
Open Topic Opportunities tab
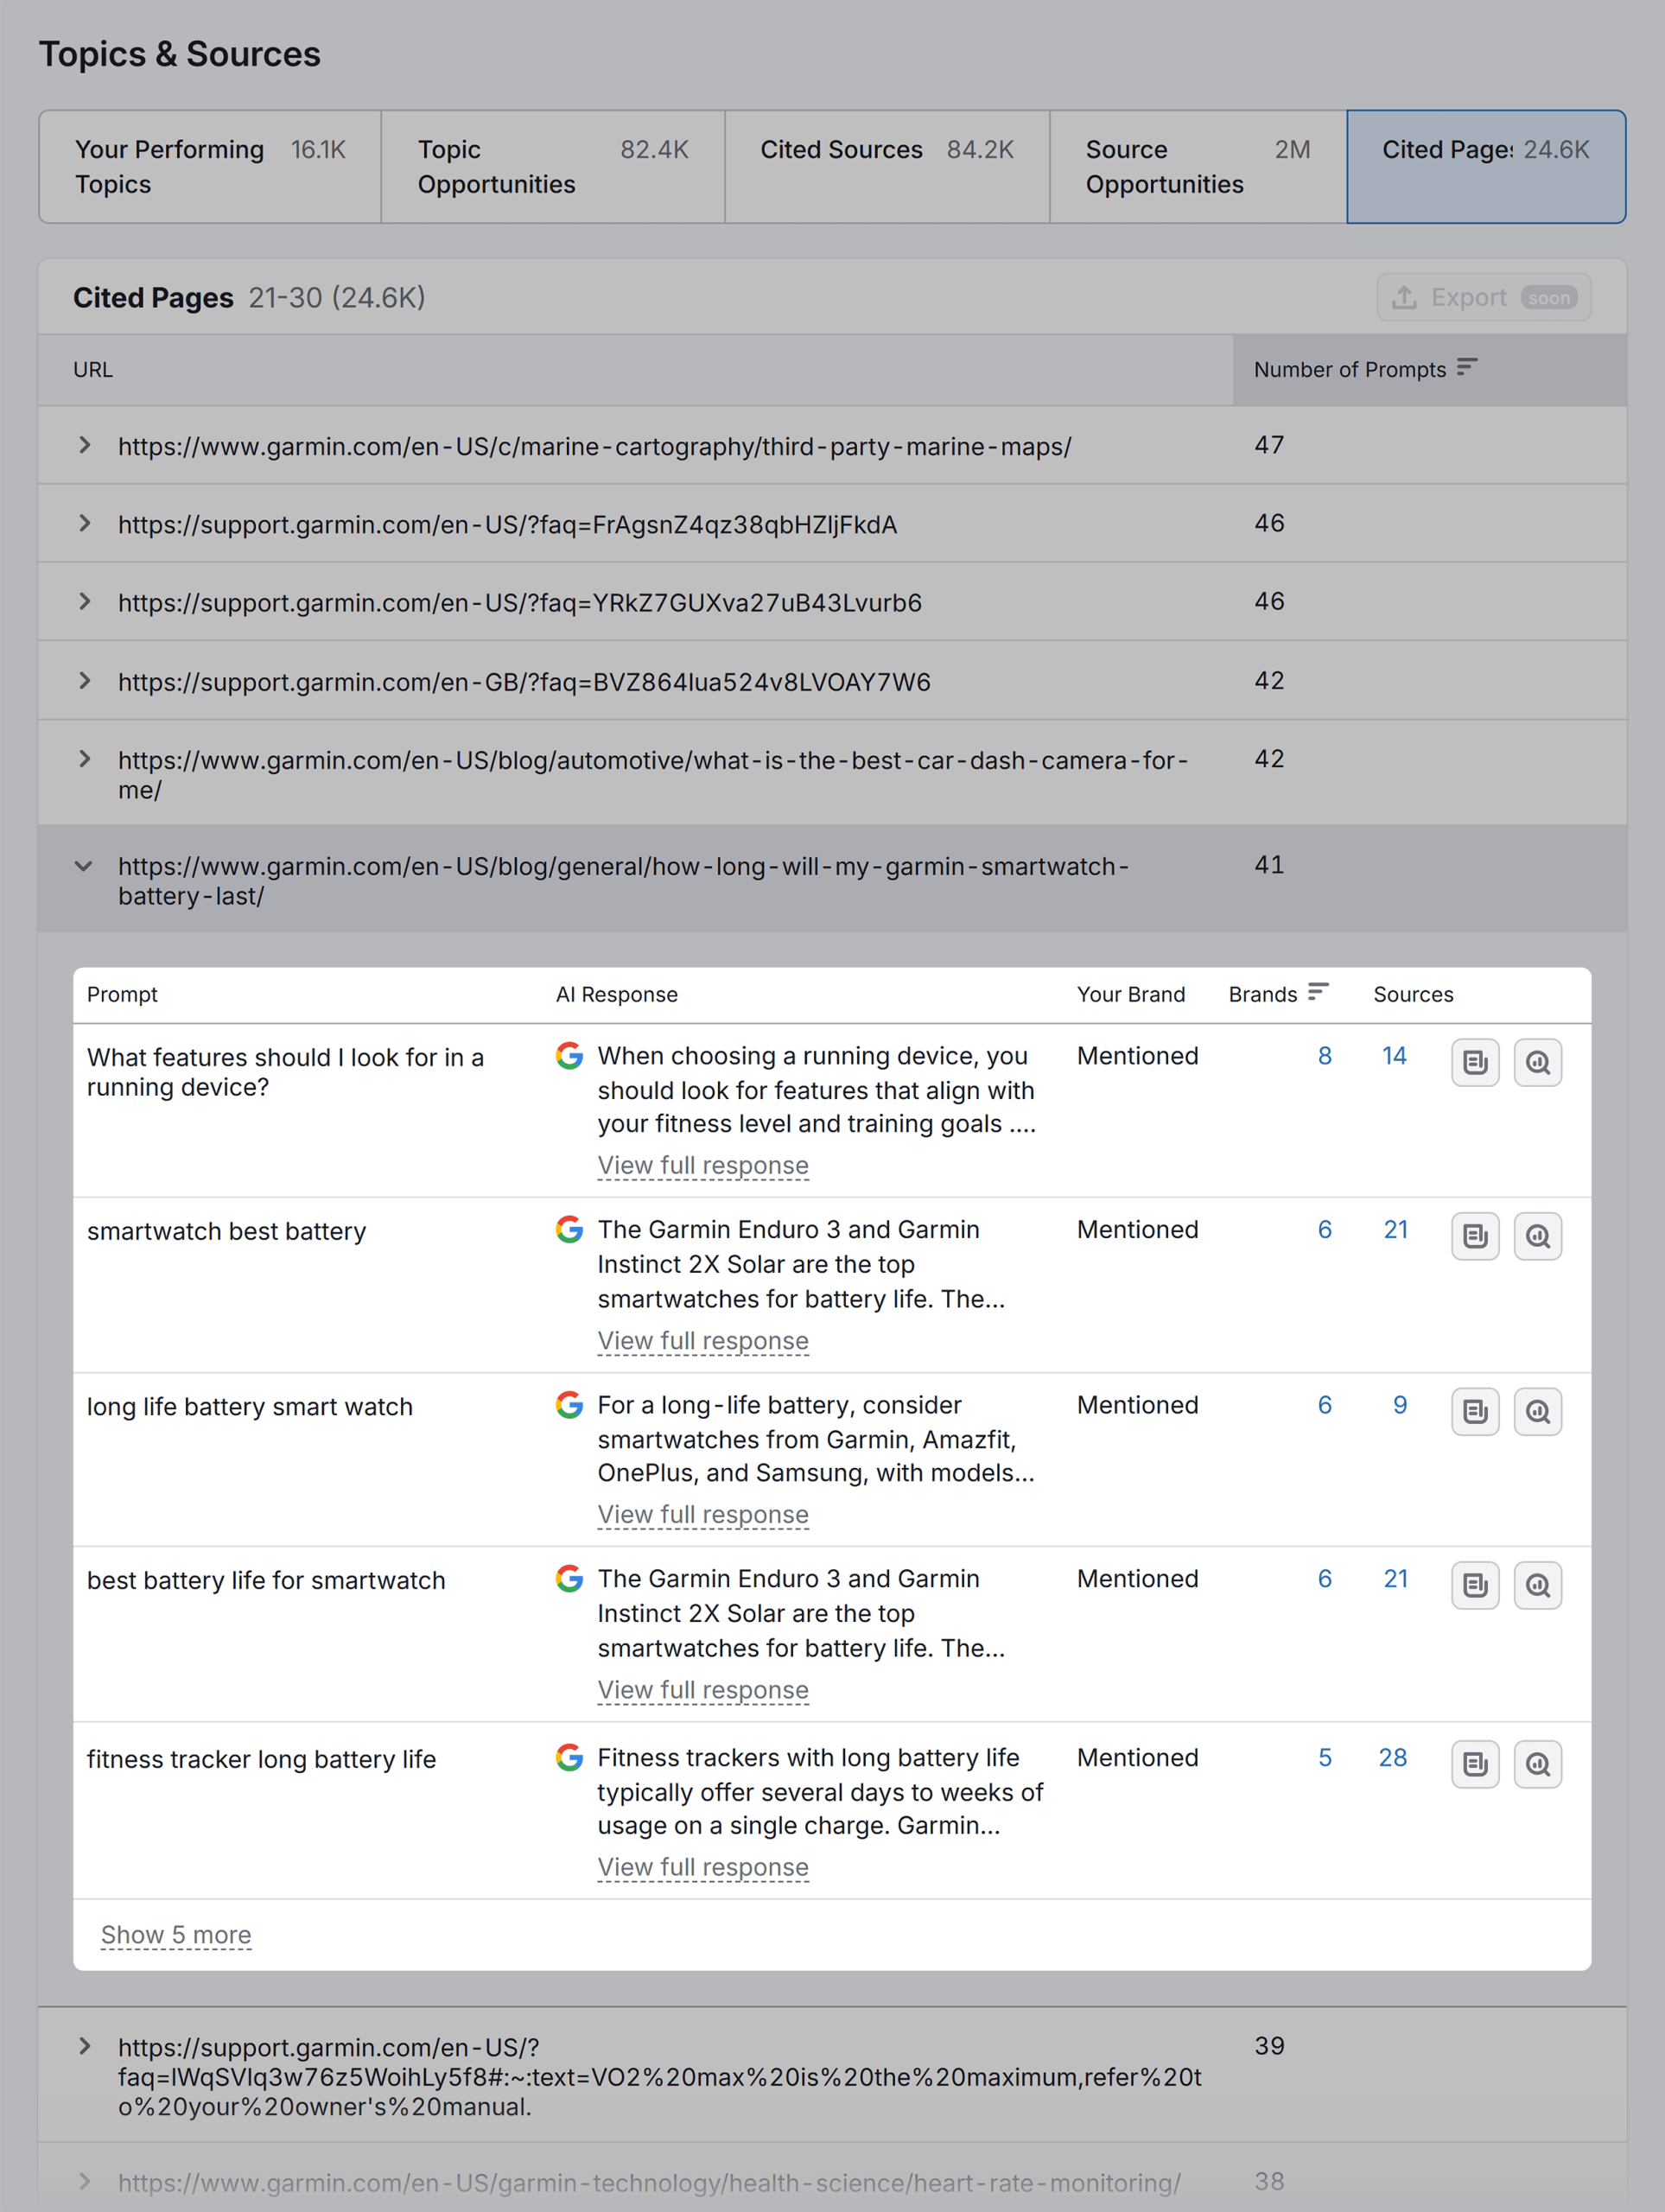(552, 167)
